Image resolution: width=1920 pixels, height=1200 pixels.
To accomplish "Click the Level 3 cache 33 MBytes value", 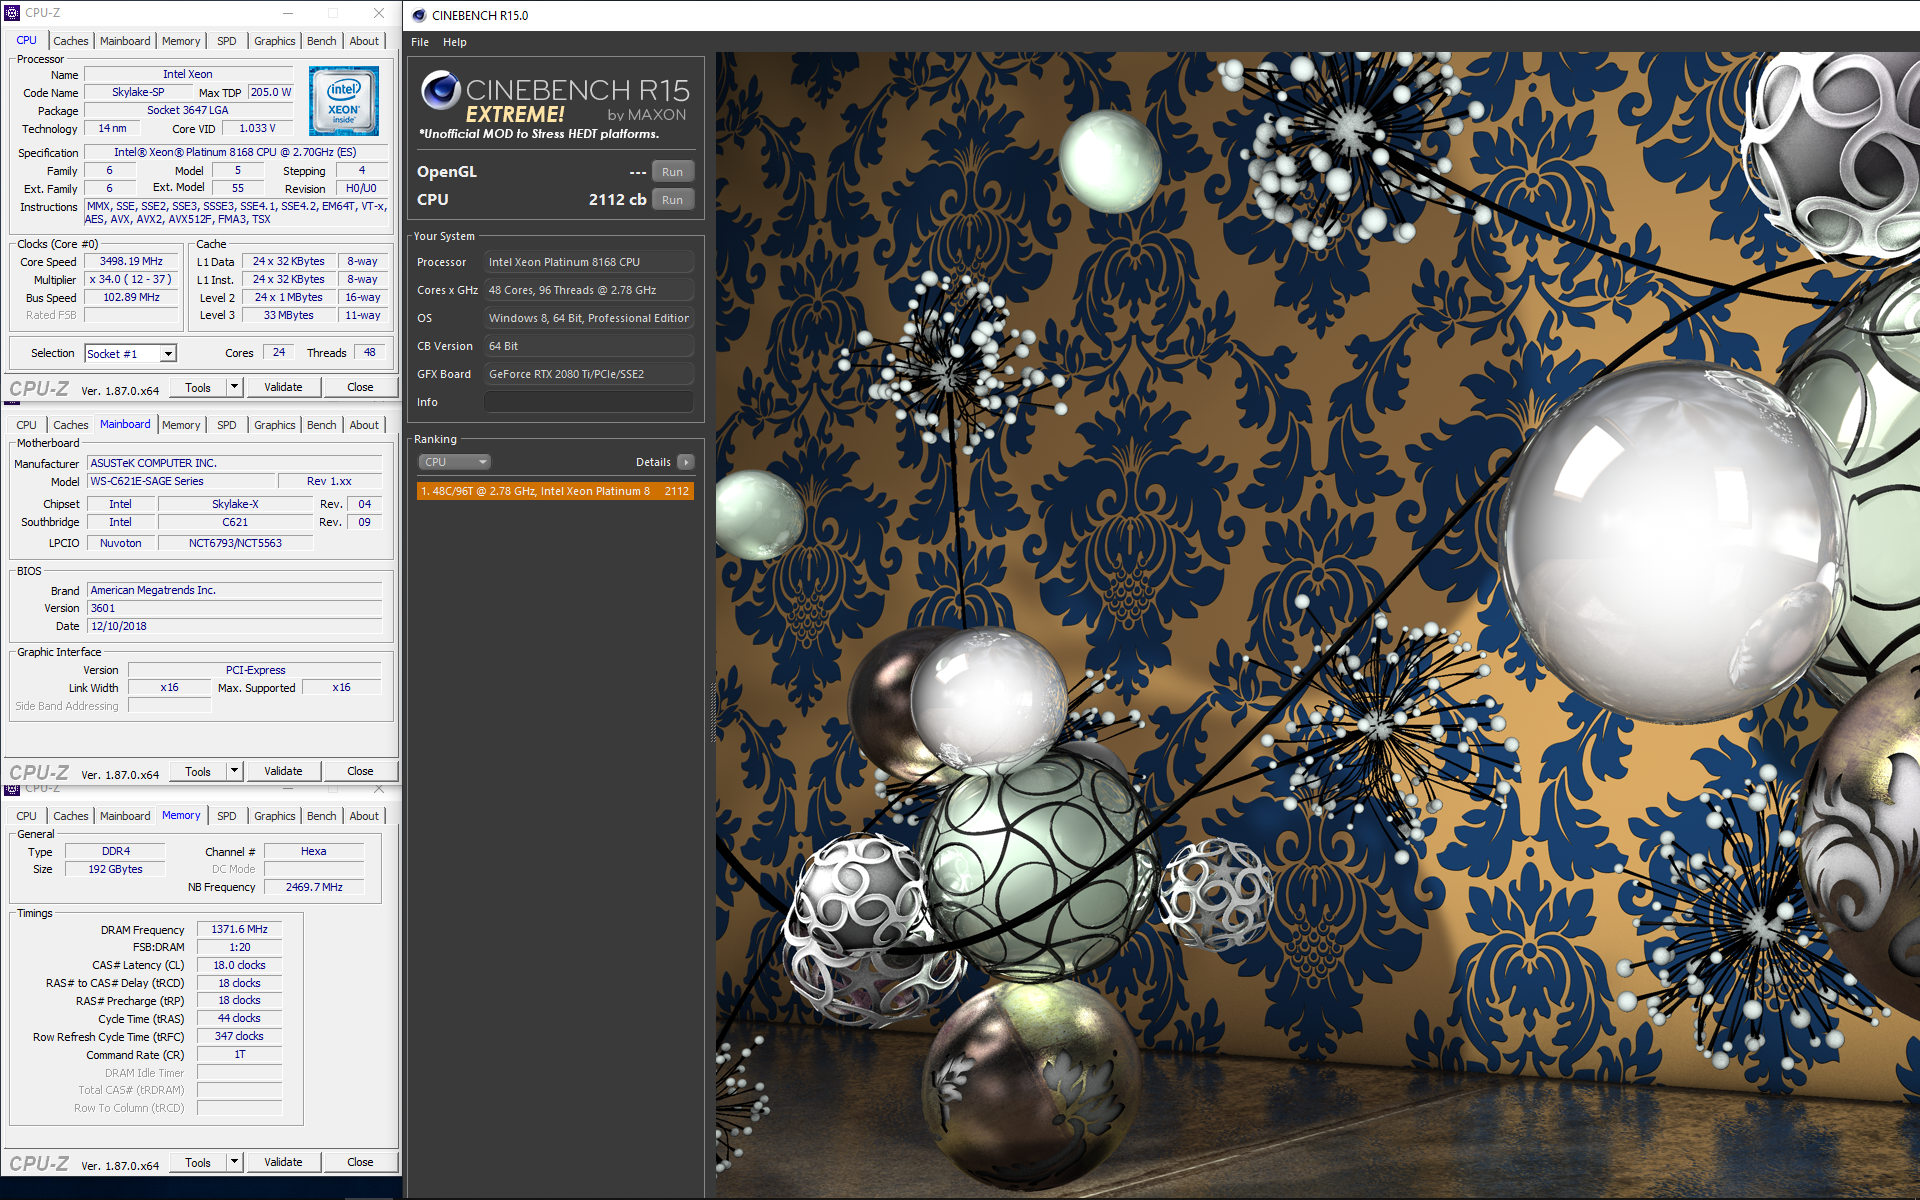I will click(288, 315).
